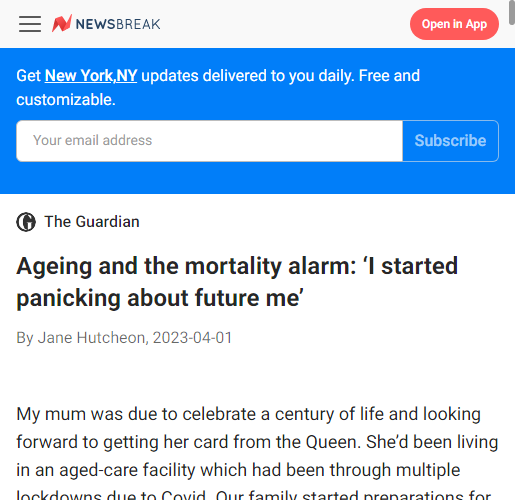Click the Ageing and mortality alarm headline
This screenshot has height=500, width=515.
(237, 282)
